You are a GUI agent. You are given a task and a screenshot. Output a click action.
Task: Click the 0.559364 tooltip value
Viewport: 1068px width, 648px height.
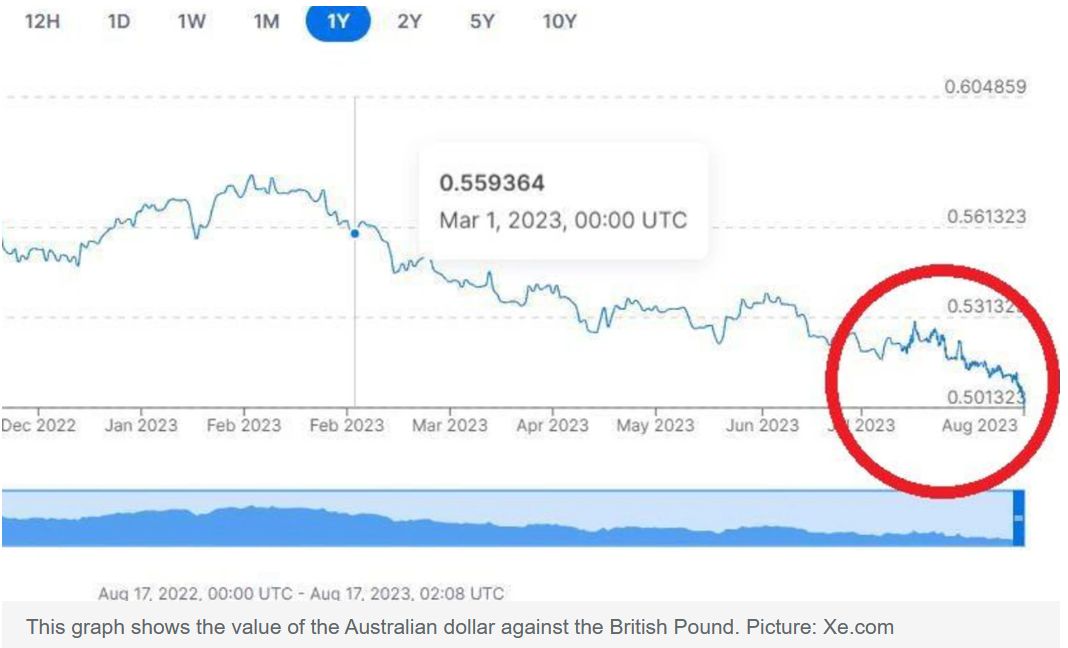pyautogui.click(x=492, y=183)
